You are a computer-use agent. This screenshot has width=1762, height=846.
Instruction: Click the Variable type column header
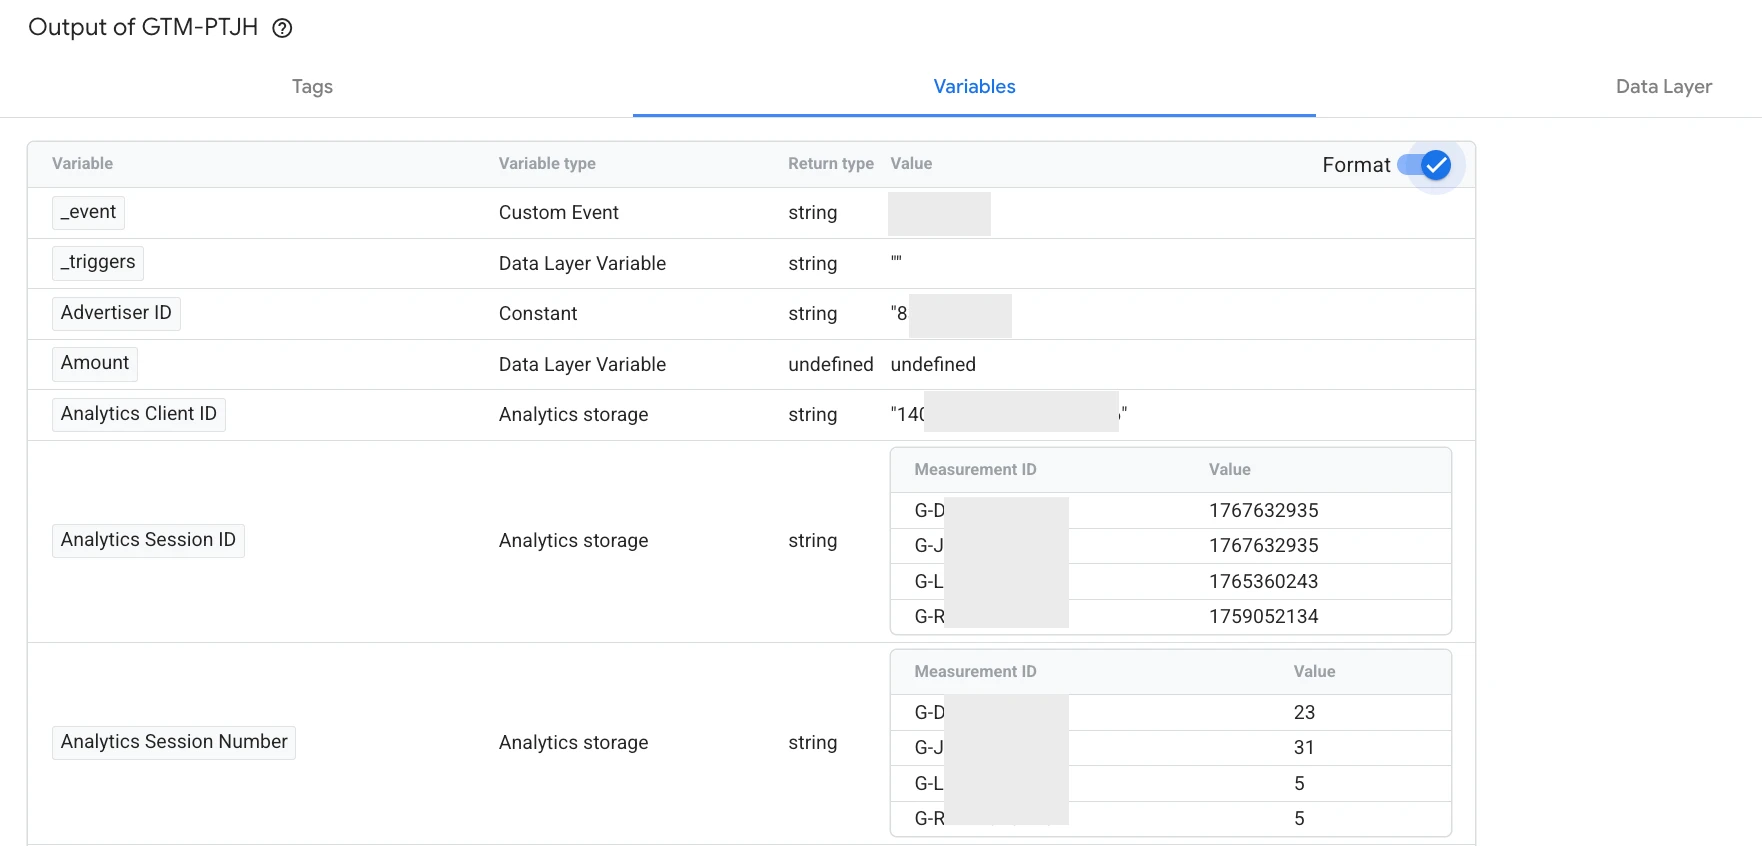click(547, 163)
